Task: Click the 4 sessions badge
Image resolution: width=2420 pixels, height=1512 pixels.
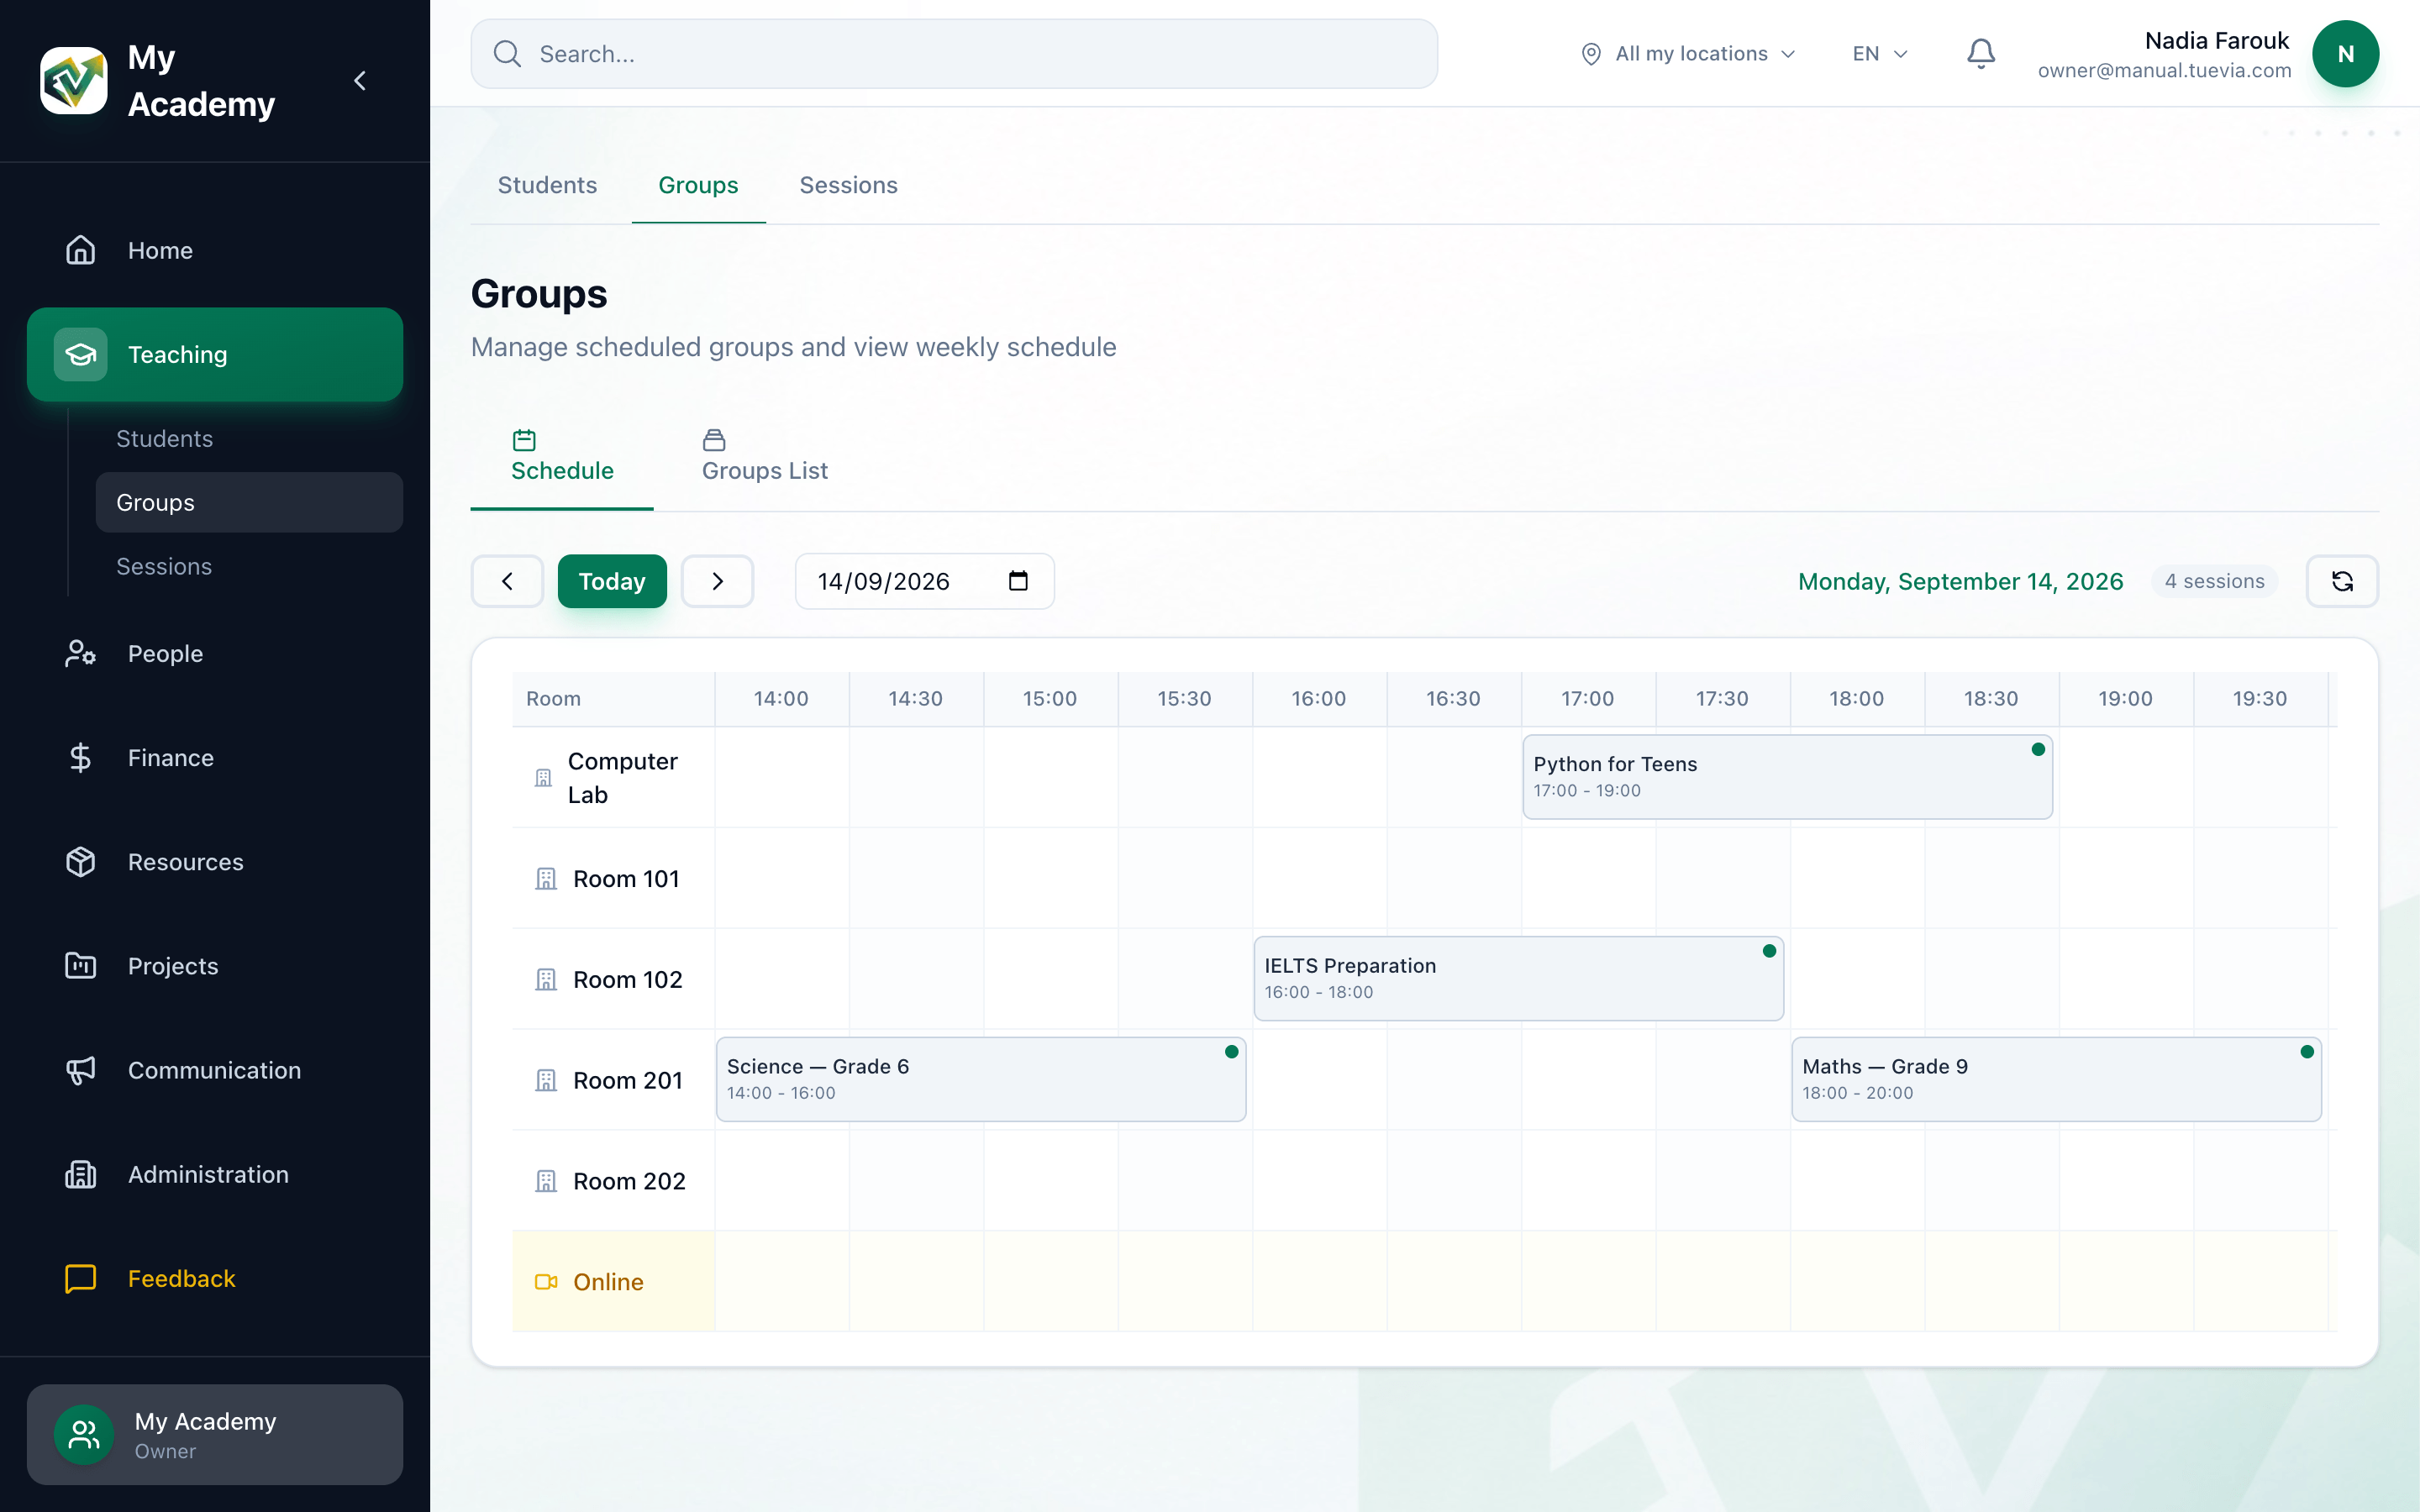Action: (2214, 581)
